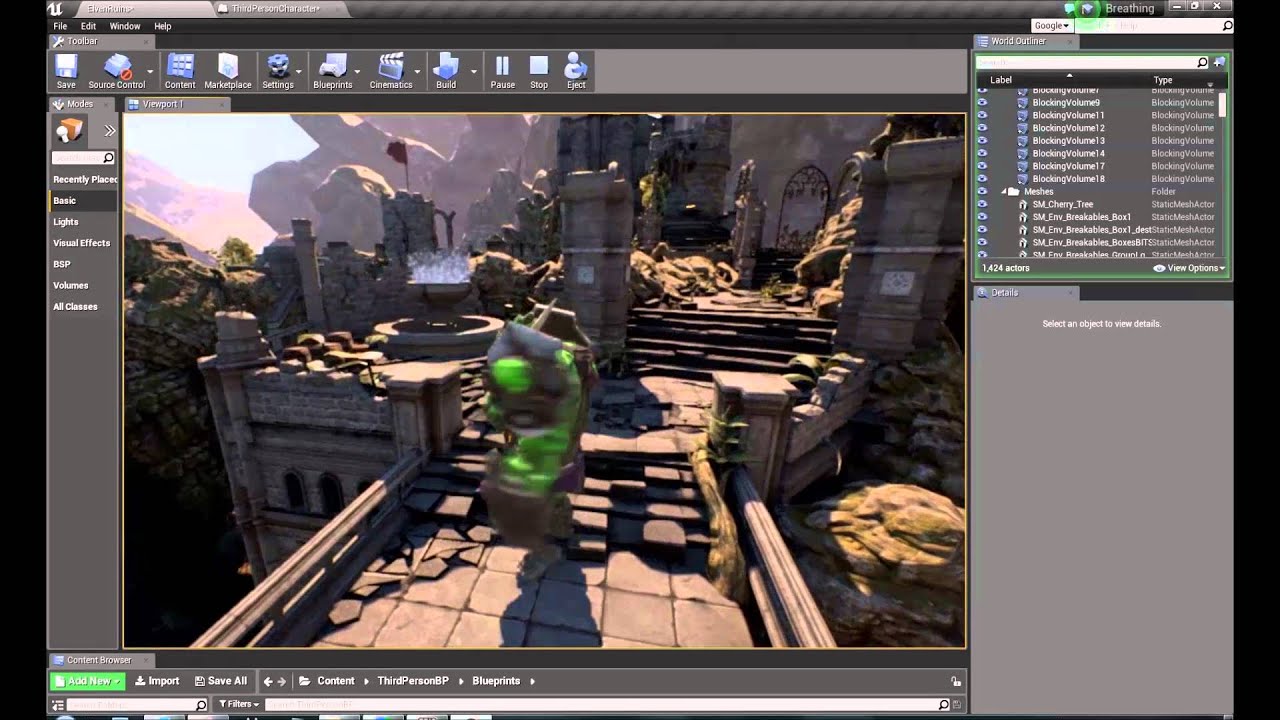Image resolution: width=1280 pixels, height=720 pixels.
Task: Navigate forward in Content Browser
Action: (x=282, y=681)
